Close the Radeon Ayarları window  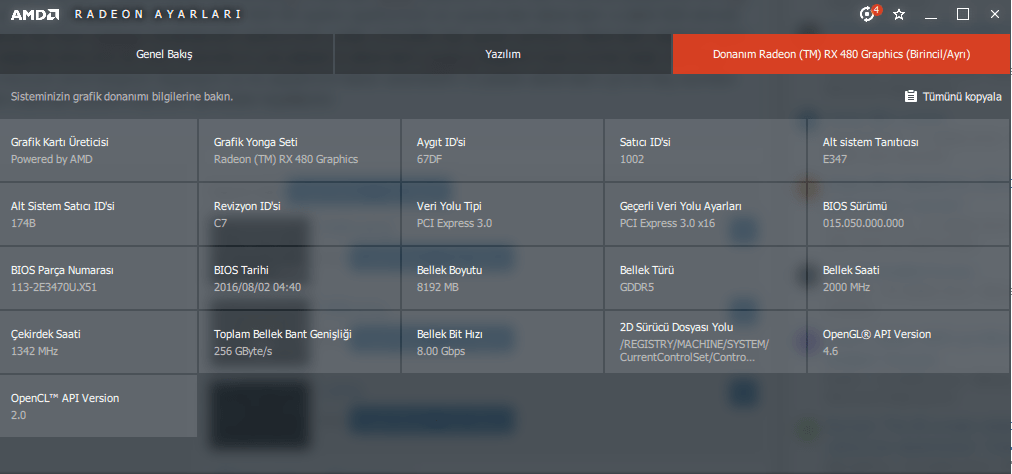click(995, 14)
